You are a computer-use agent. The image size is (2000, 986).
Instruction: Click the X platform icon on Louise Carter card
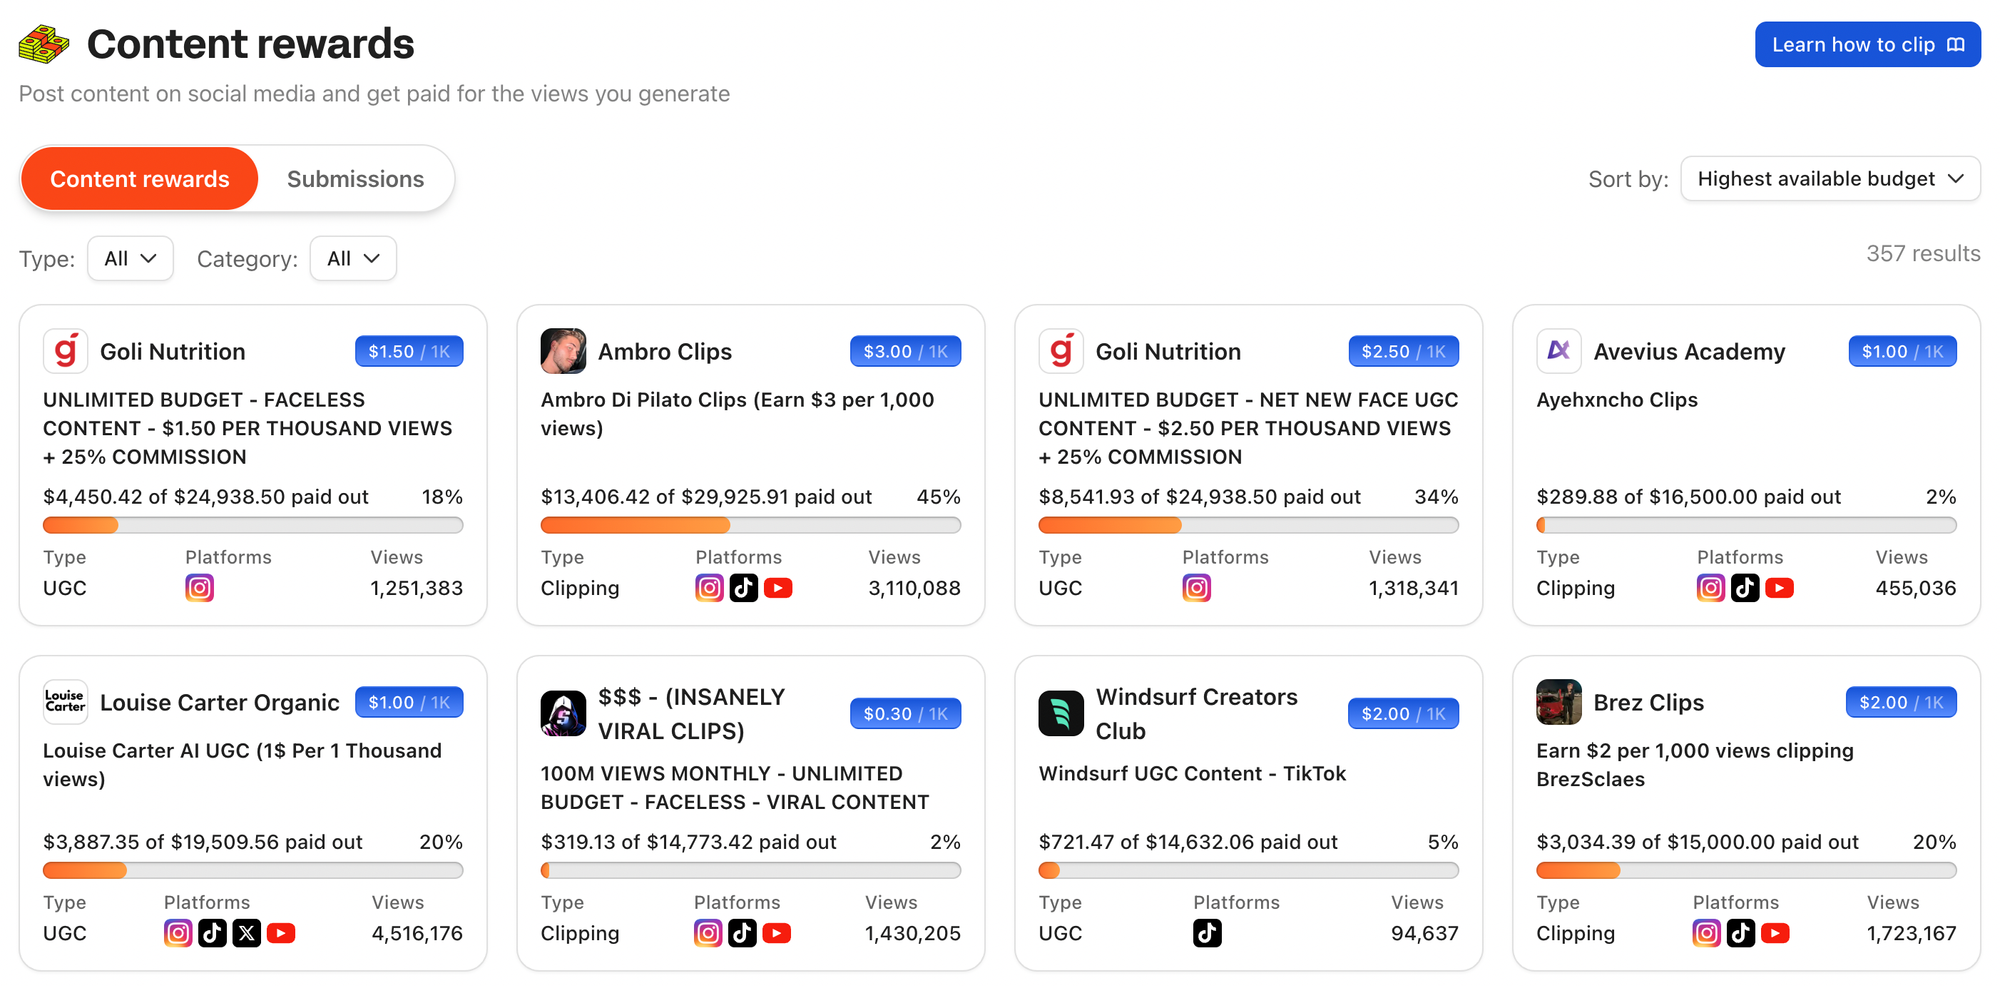click(246, 933)
